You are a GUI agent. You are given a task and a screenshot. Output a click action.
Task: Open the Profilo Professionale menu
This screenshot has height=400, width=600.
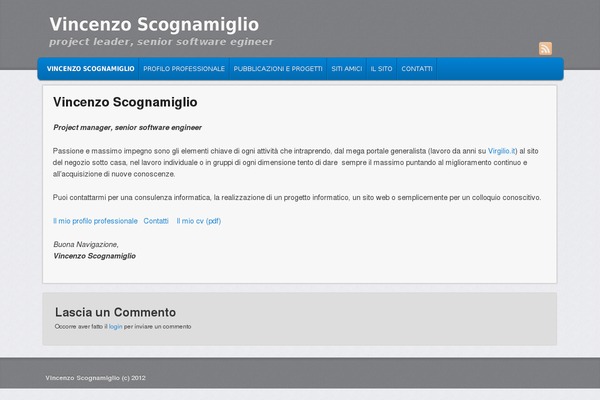[184, 69]
